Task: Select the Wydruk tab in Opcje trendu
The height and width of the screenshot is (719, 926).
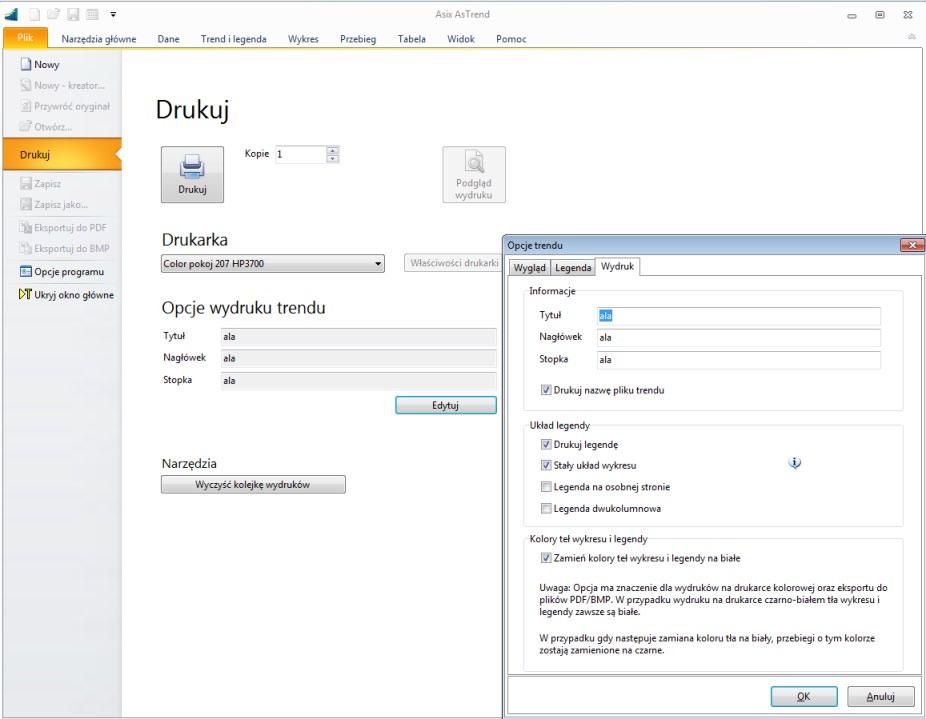Action: coord(617,266)
